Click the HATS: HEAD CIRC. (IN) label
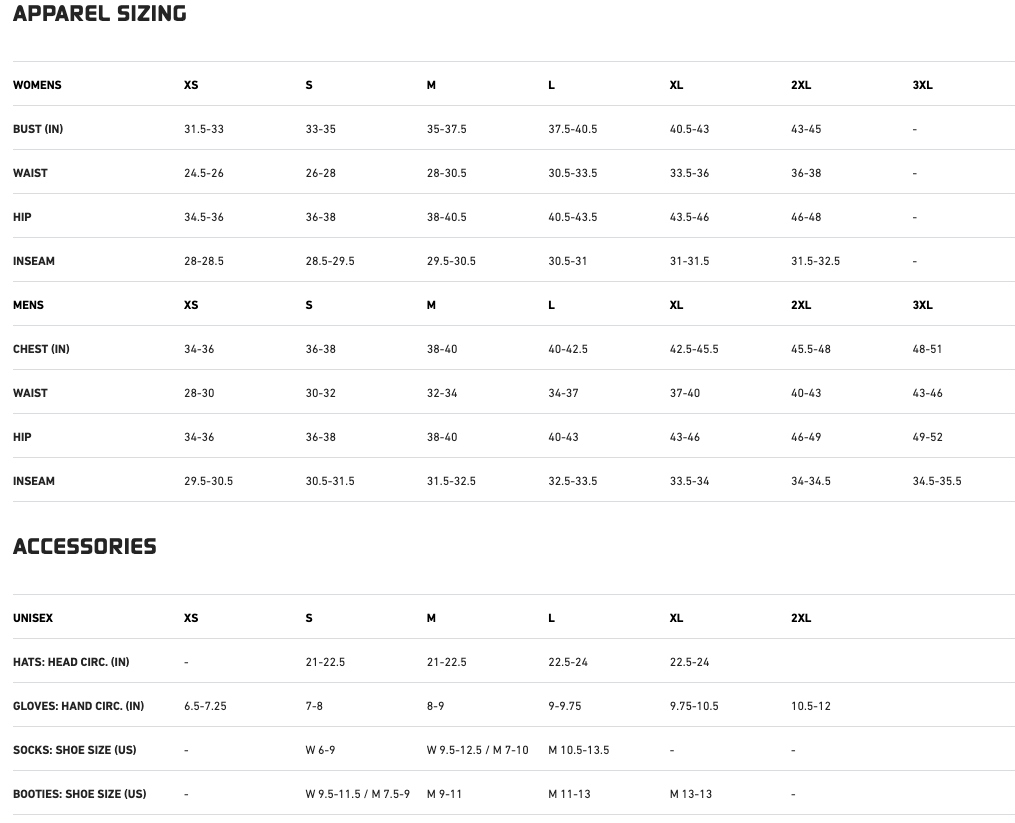This screenshot has width=1015, height=823. pyautogui.click(x=71, y=662)
